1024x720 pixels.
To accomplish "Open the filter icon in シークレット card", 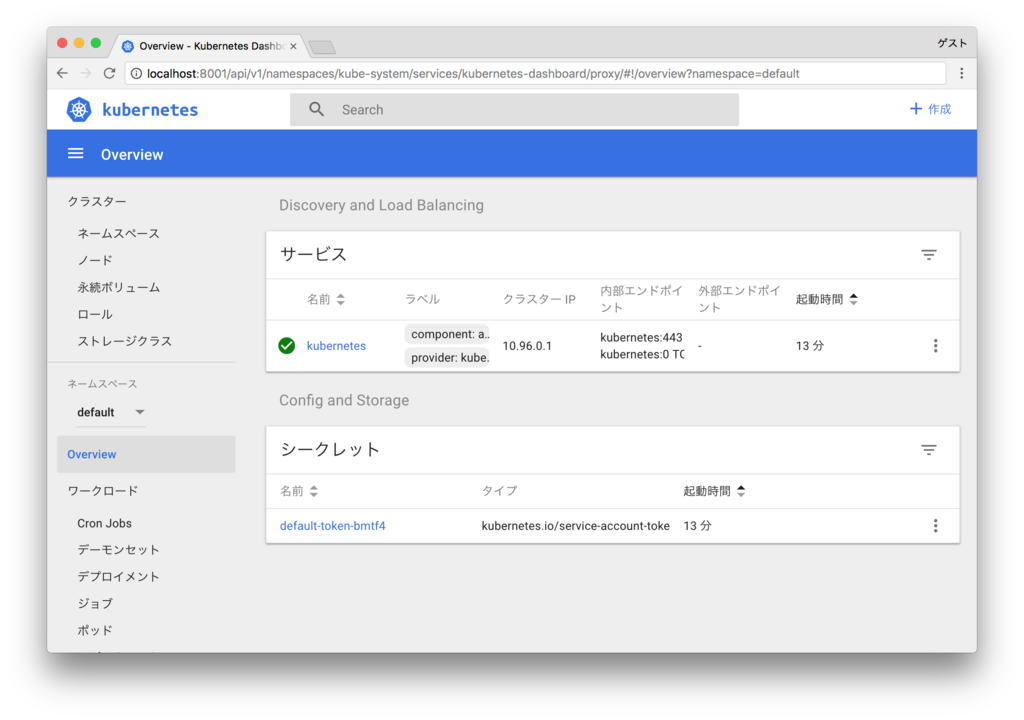I will pos(929,450).
